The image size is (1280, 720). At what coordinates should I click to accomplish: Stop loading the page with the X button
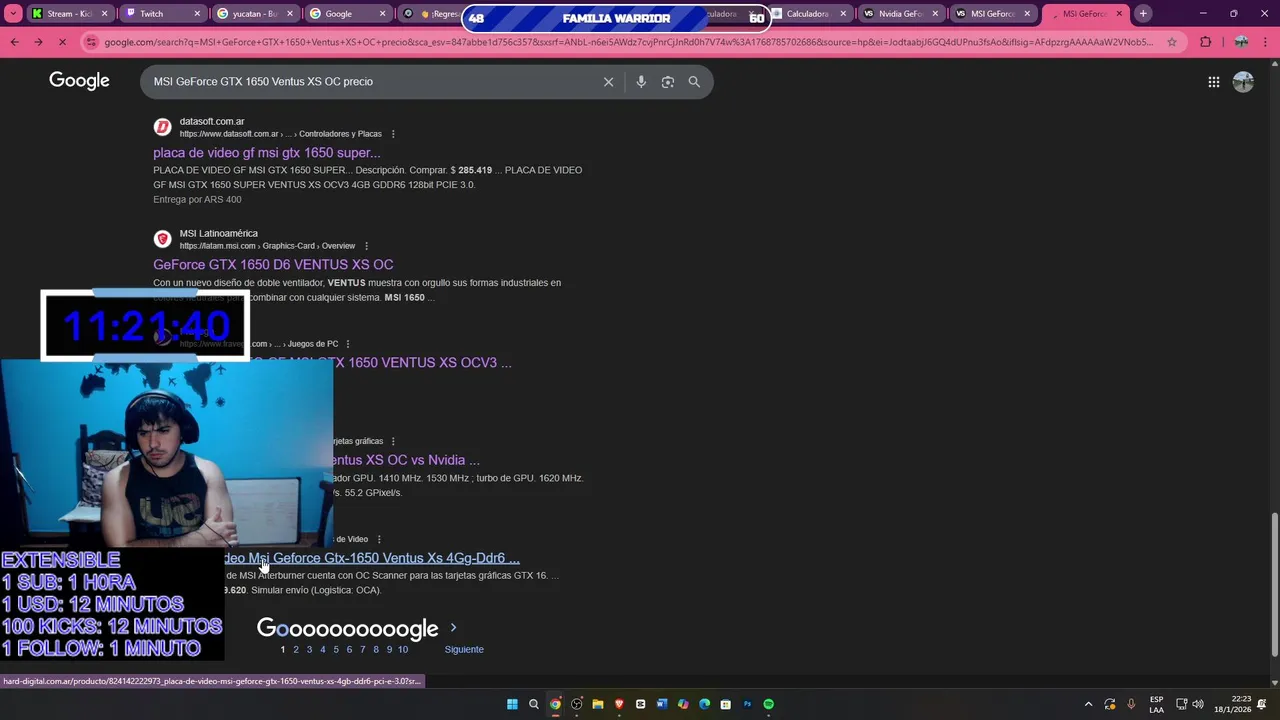62,42
